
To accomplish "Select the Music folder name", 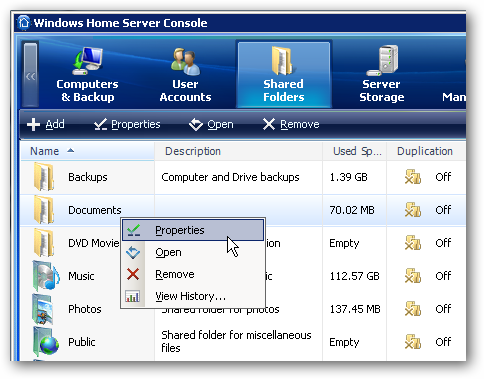I will tap(81, 276).
